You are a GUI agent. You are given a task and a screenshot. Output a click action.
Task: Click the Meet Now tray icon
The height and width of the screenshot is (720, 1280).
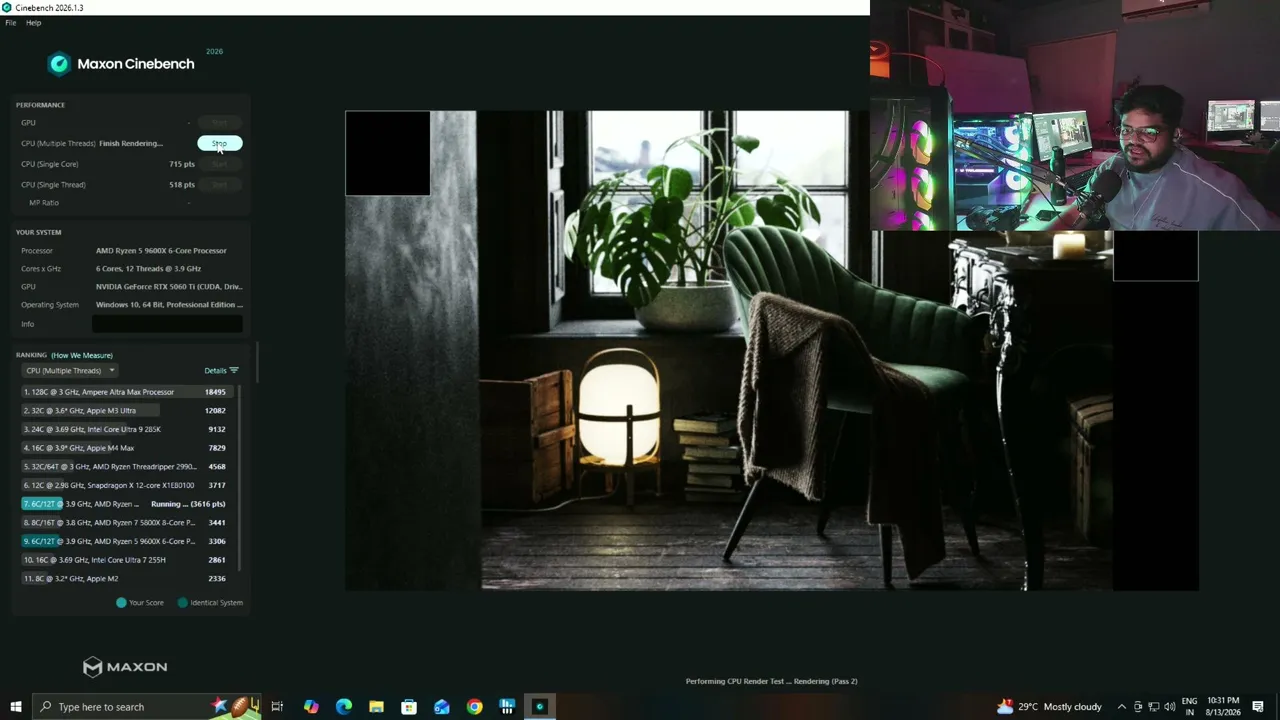click(1137, 707)
